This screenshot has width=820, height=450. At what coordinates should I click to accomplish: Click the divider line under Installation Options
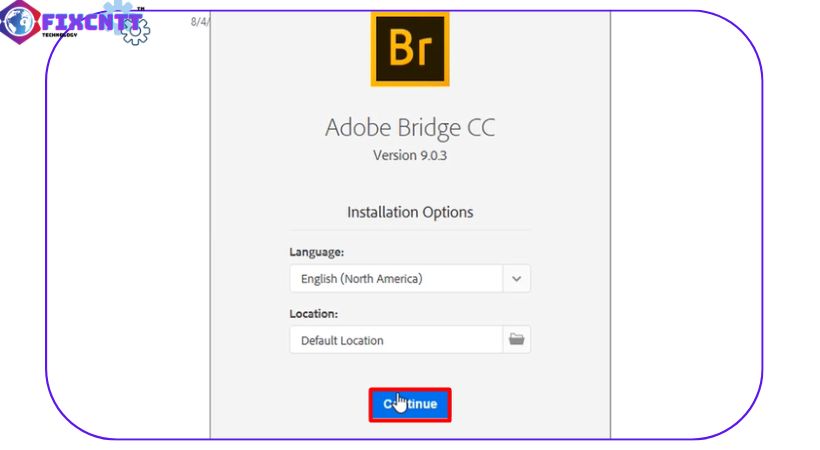[409, 229]
